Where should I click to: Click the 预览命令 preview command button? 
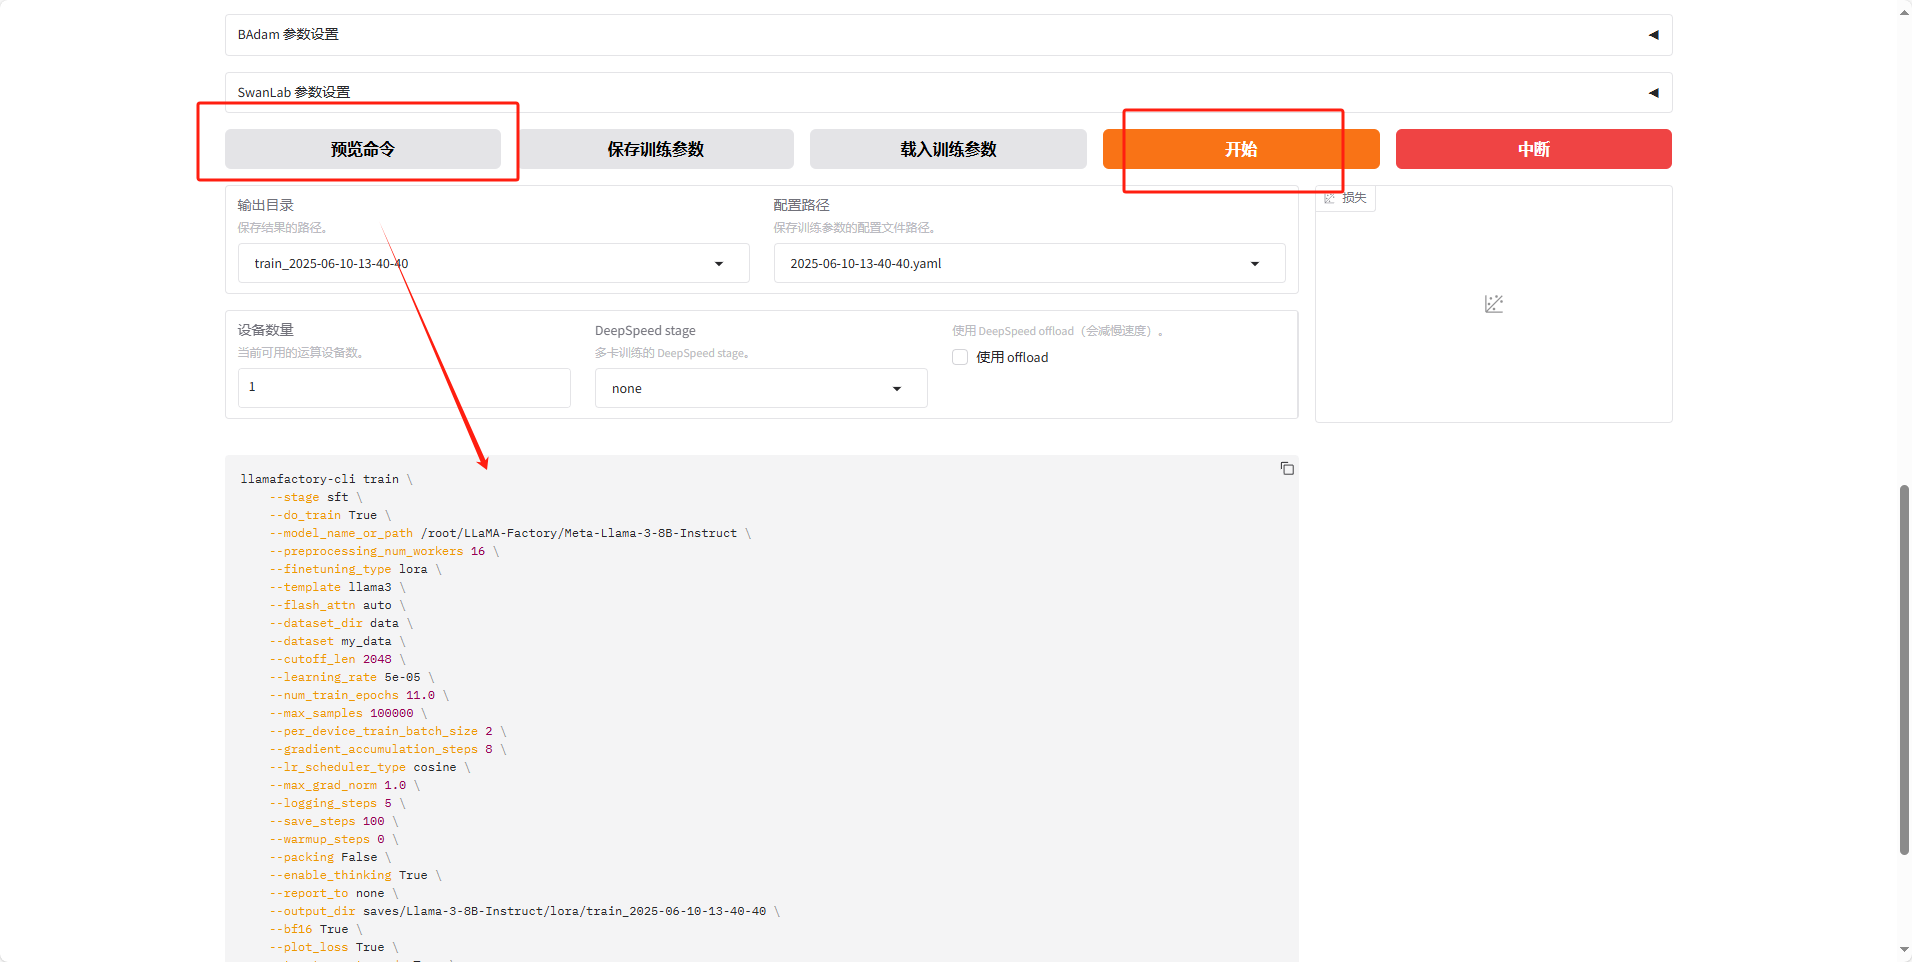(363, 149)
